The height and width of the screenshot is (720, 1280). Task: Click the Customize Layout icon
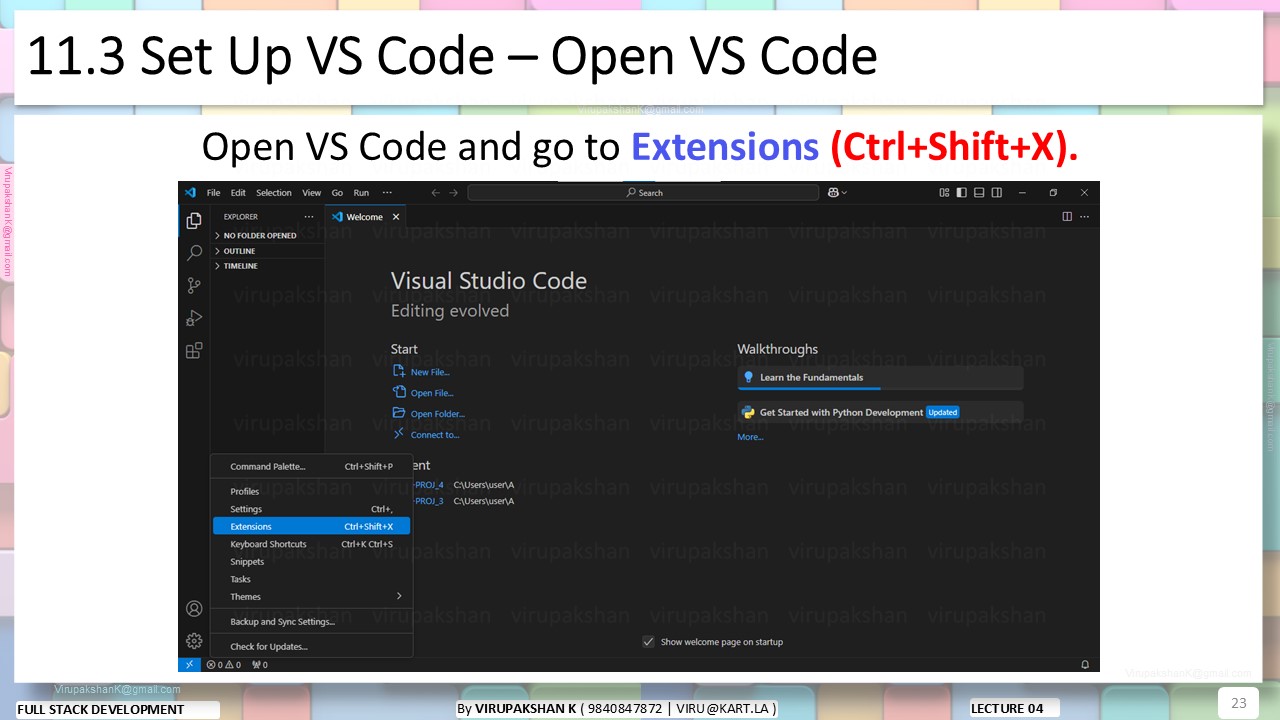pyautogui.click(x=944, y=192)
